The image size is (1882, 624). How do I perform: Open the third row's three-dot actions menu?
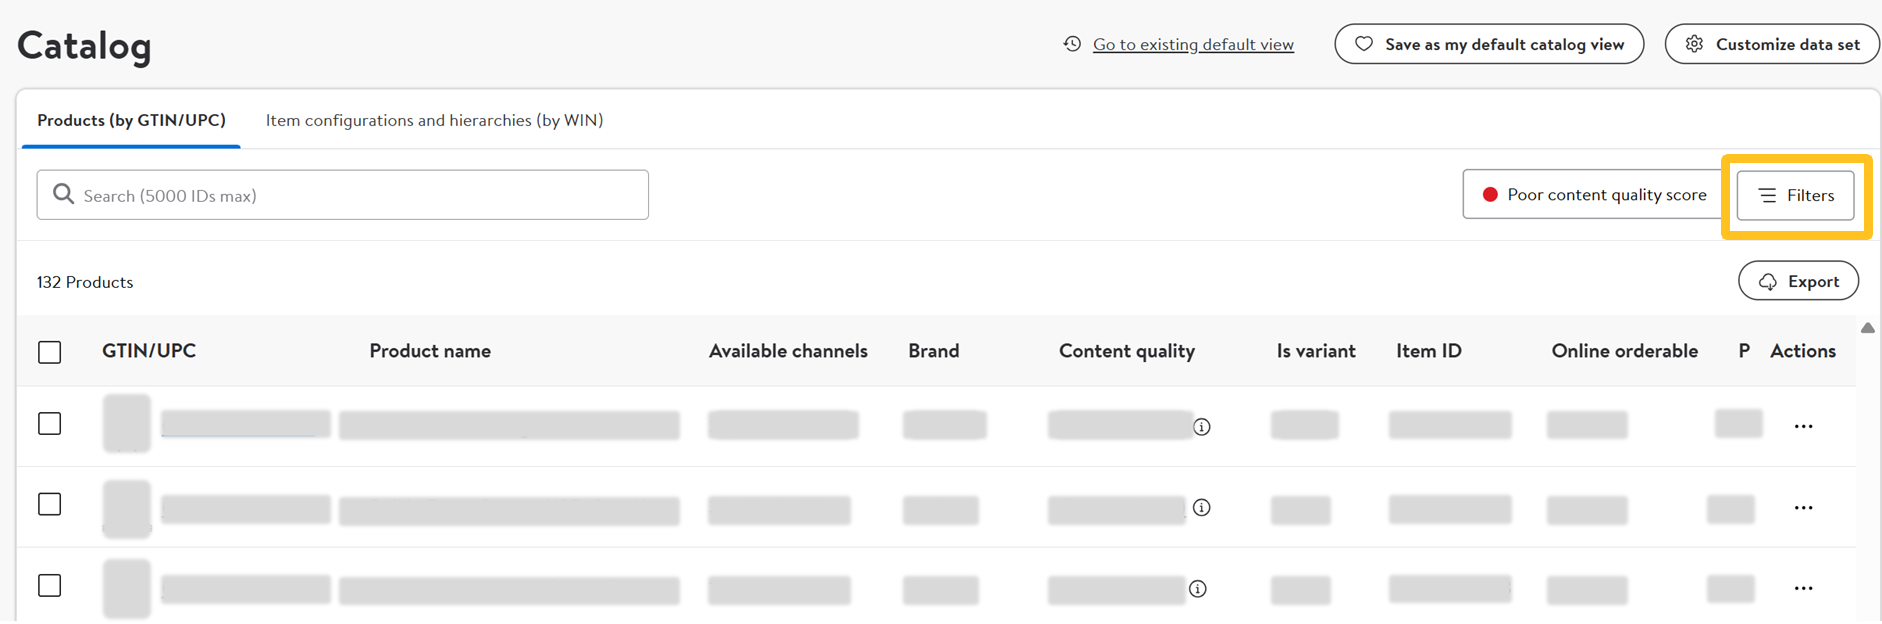[x=1803, y=589]
